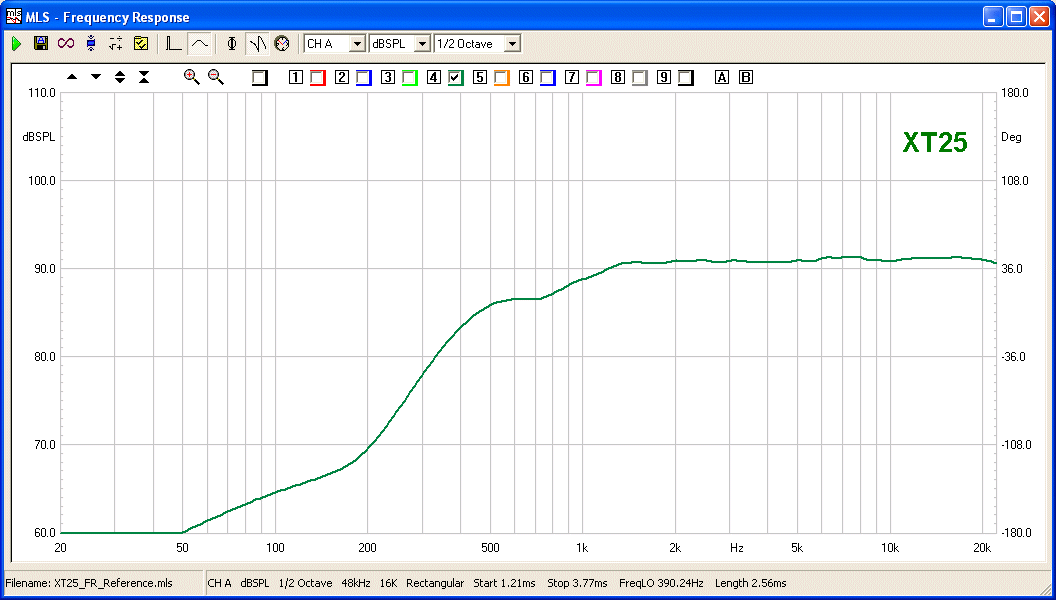Screen dimensions: 1056x600
Task: Enable blue overlay checkbox 6
Action: pyautogui.click(x=548, y=78)
